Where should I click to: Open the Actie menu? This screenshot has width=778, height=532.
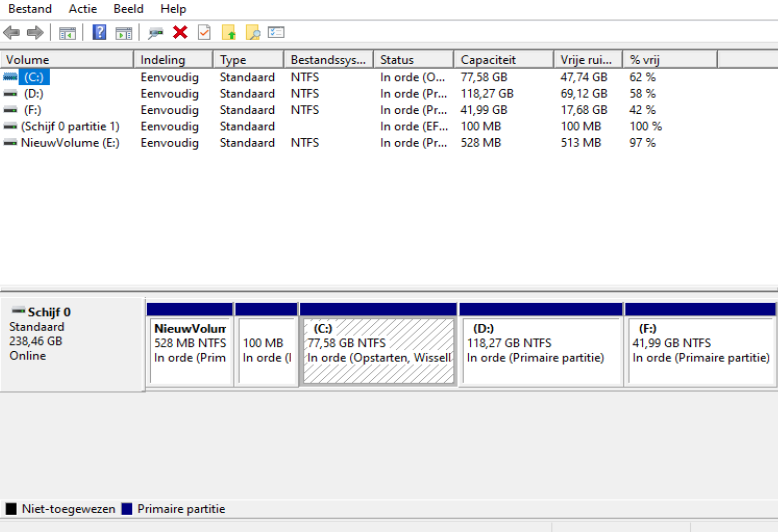pyautogui.click(x=83, y=9)
